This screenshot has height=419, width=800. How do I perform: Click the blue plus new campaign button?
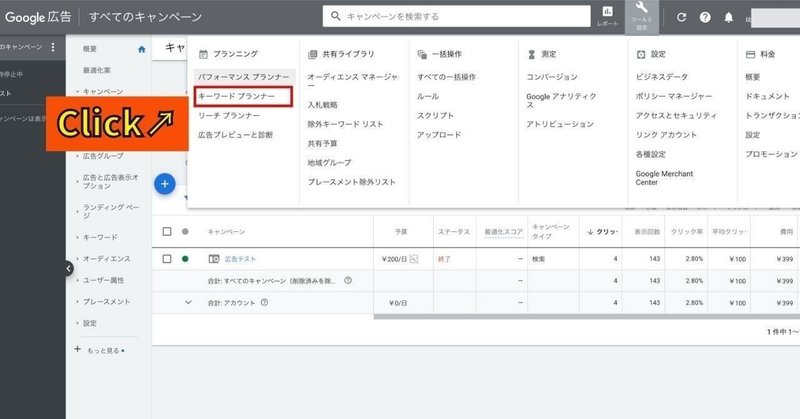pyautogui.click(x=165, y=184)
